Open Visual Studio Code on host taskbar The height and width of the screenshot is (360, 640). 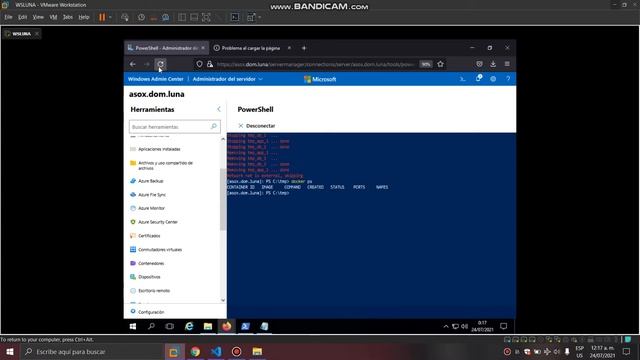tap(216, 351)
